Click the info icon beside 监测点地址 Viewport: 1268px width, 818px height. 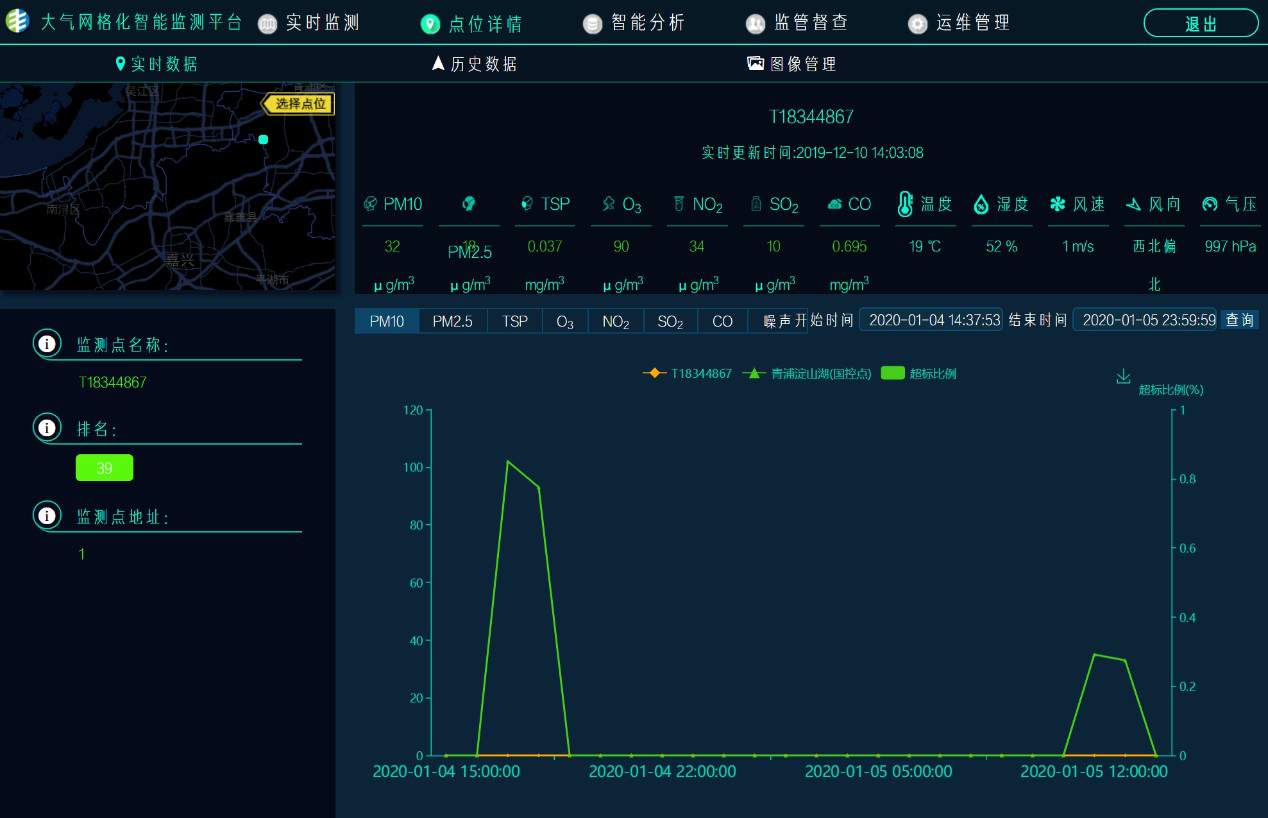47,516
